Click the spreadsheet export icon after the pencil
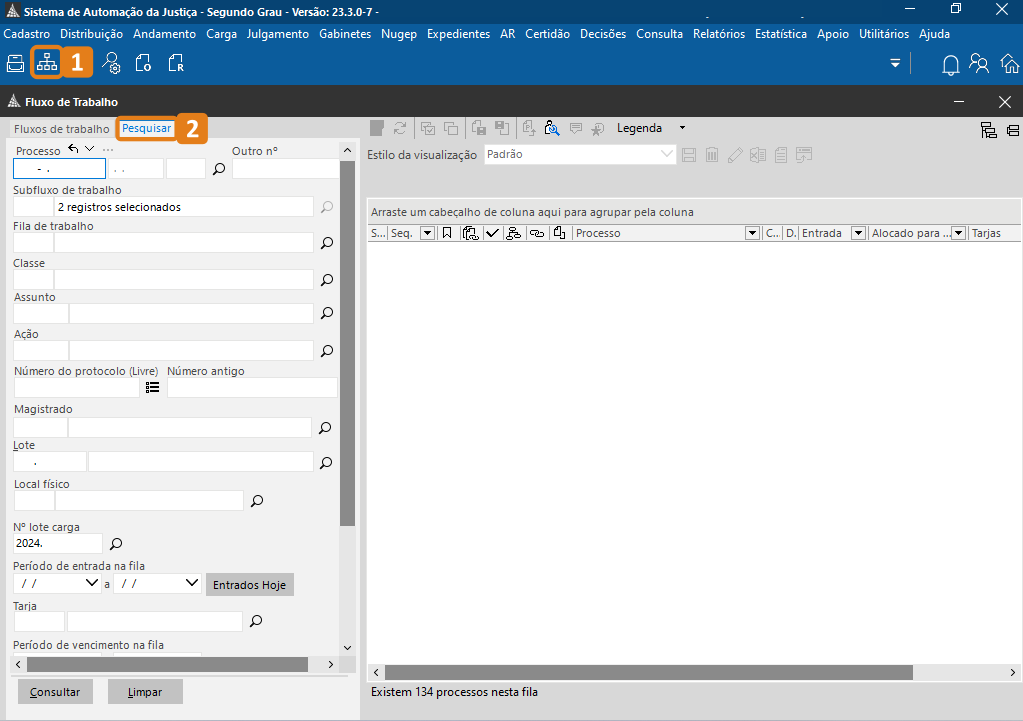This screenshot has height=721, width=1023. (x=757, y=155)
